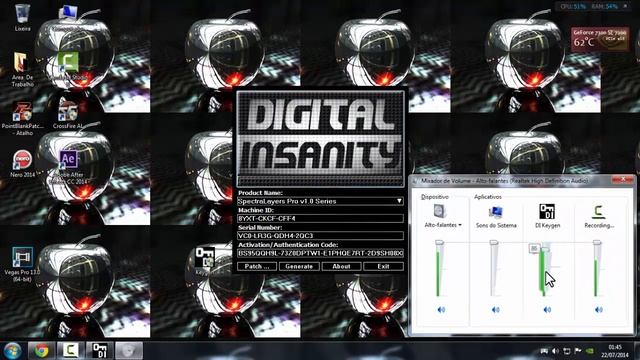Expand the Alto-falantes device dropdown arrow
The height and width of the screenshot is (360, 640).
(460, 225)
